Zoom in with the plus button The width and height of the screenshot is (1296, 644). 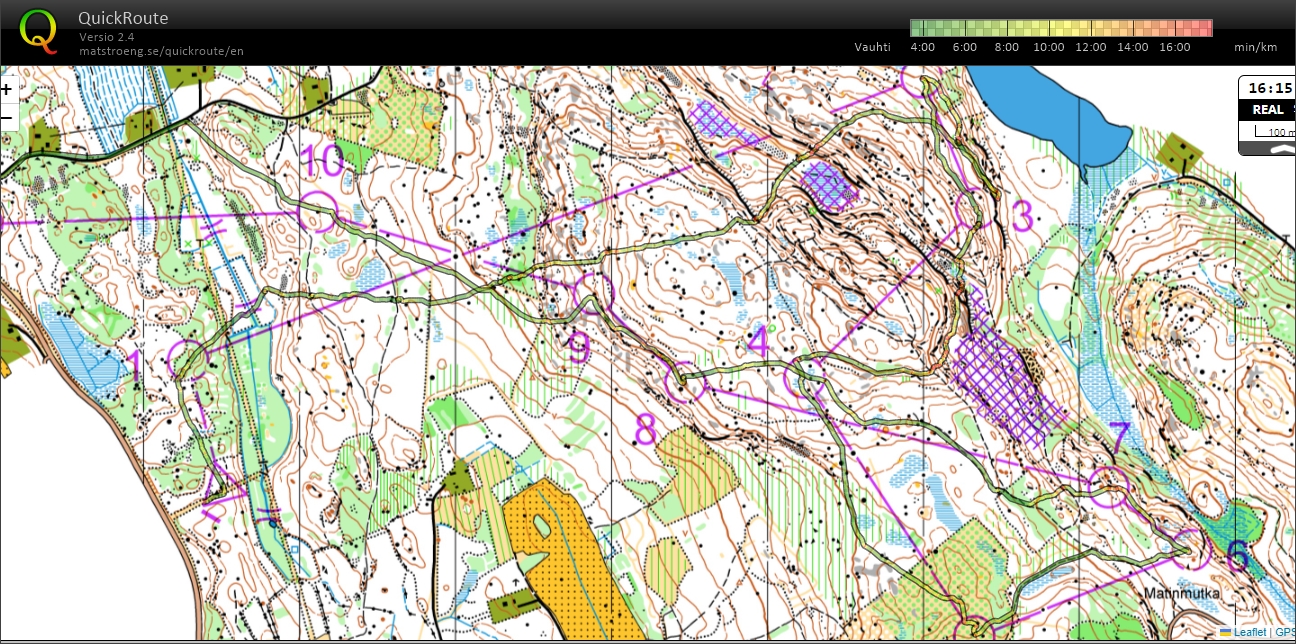pos(6,89)
